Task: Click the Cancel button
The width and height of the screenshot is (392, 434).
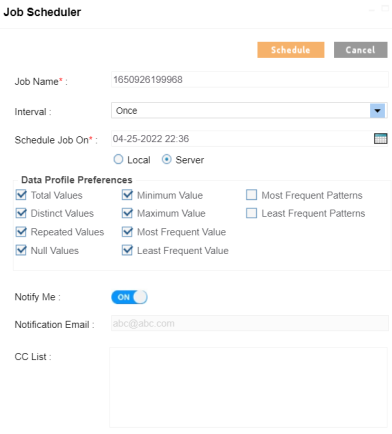Action: pyautogui.click(x=361, y=50)
